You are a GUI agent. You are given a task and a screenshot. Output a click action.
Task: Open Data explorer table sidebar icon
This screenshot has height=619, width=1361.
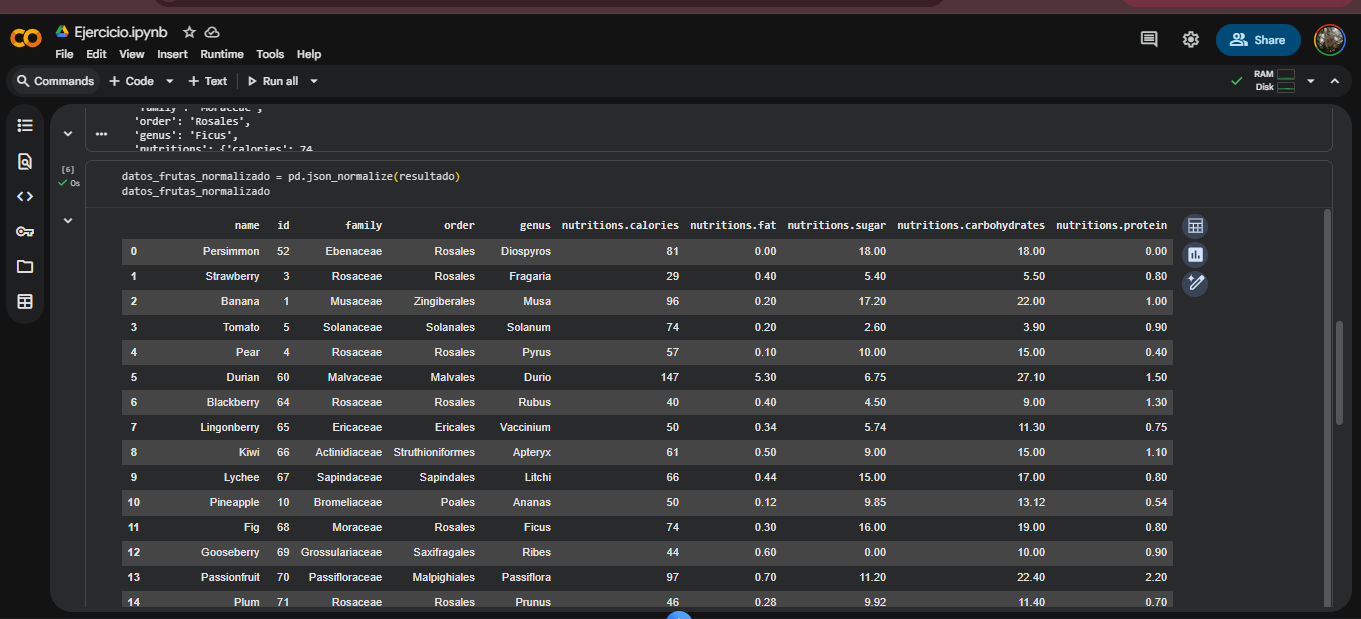(25, 301)
